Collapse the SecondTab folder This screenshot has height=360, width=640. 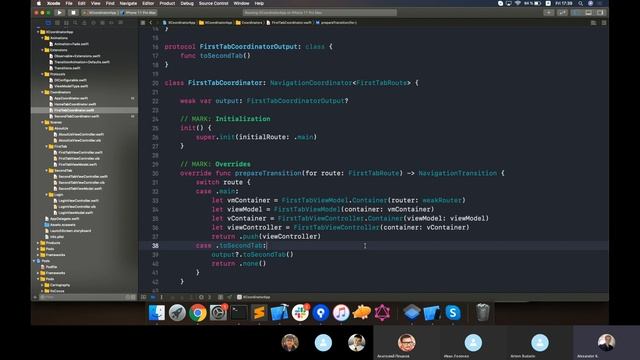47,171
